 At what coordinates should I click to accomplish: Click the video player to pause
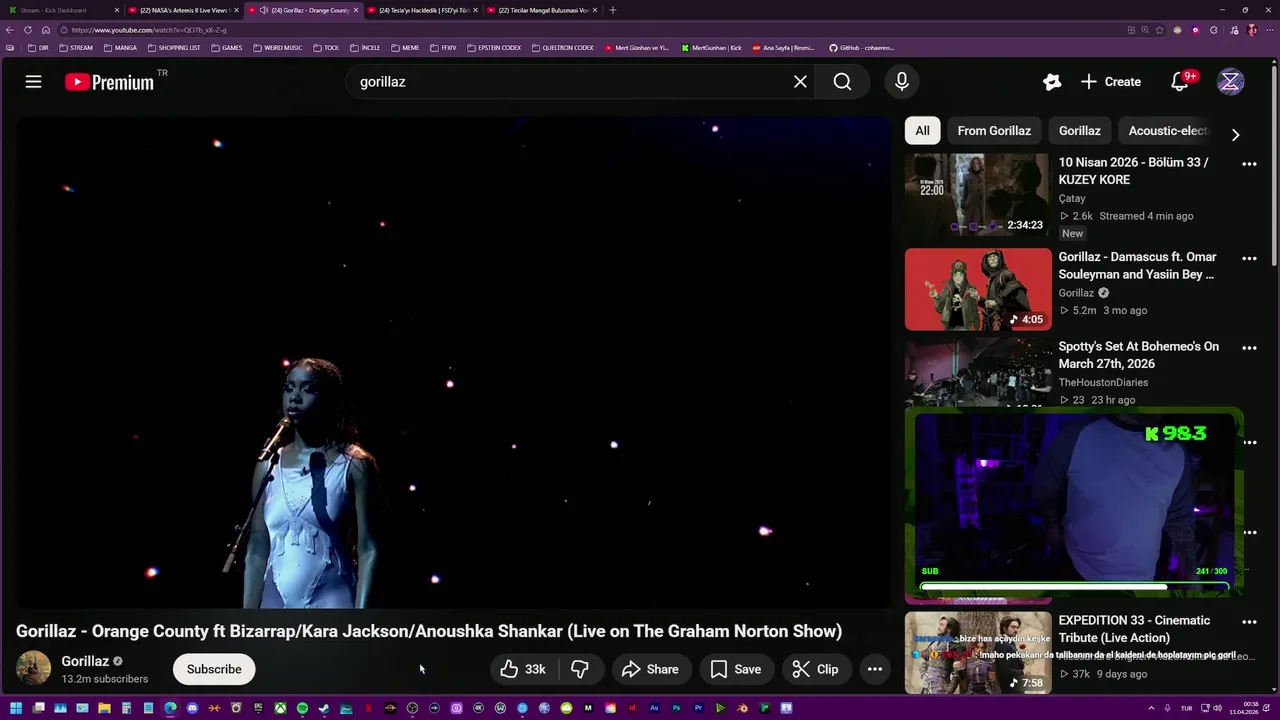pyautogui.click(x=452, y=362)
